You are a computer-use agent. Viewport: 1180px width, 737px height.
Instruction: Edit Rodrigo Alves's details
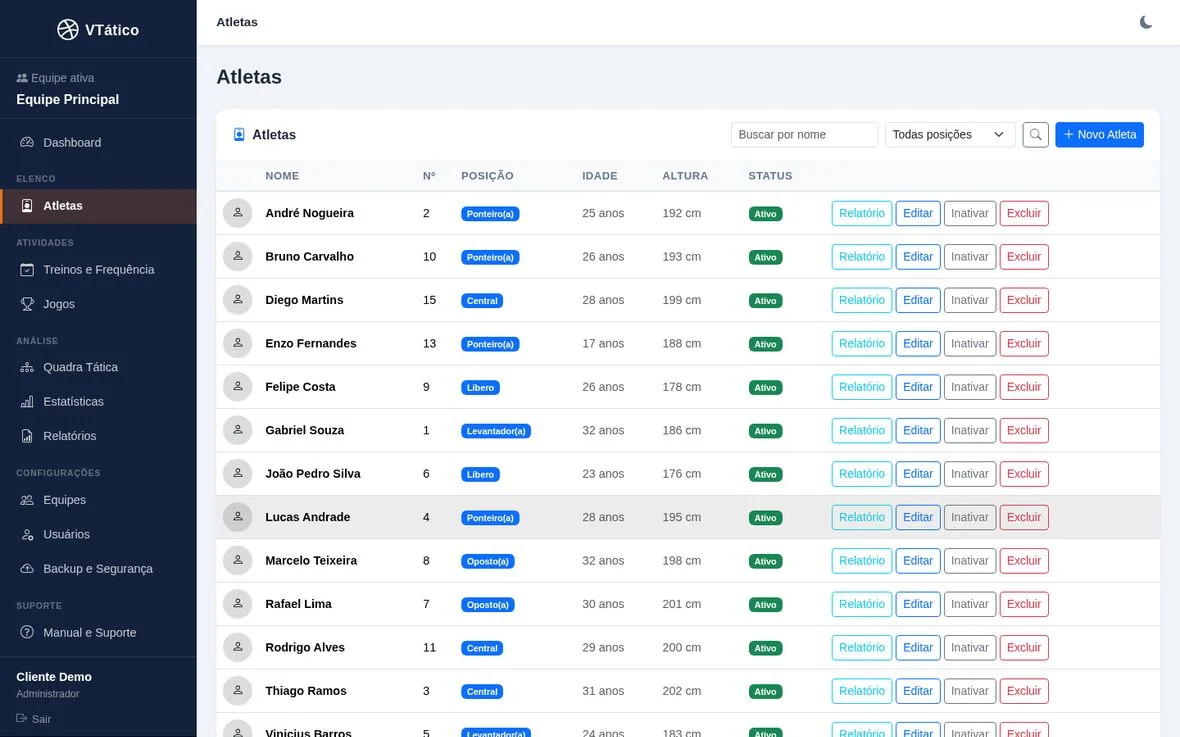point(917,647)
